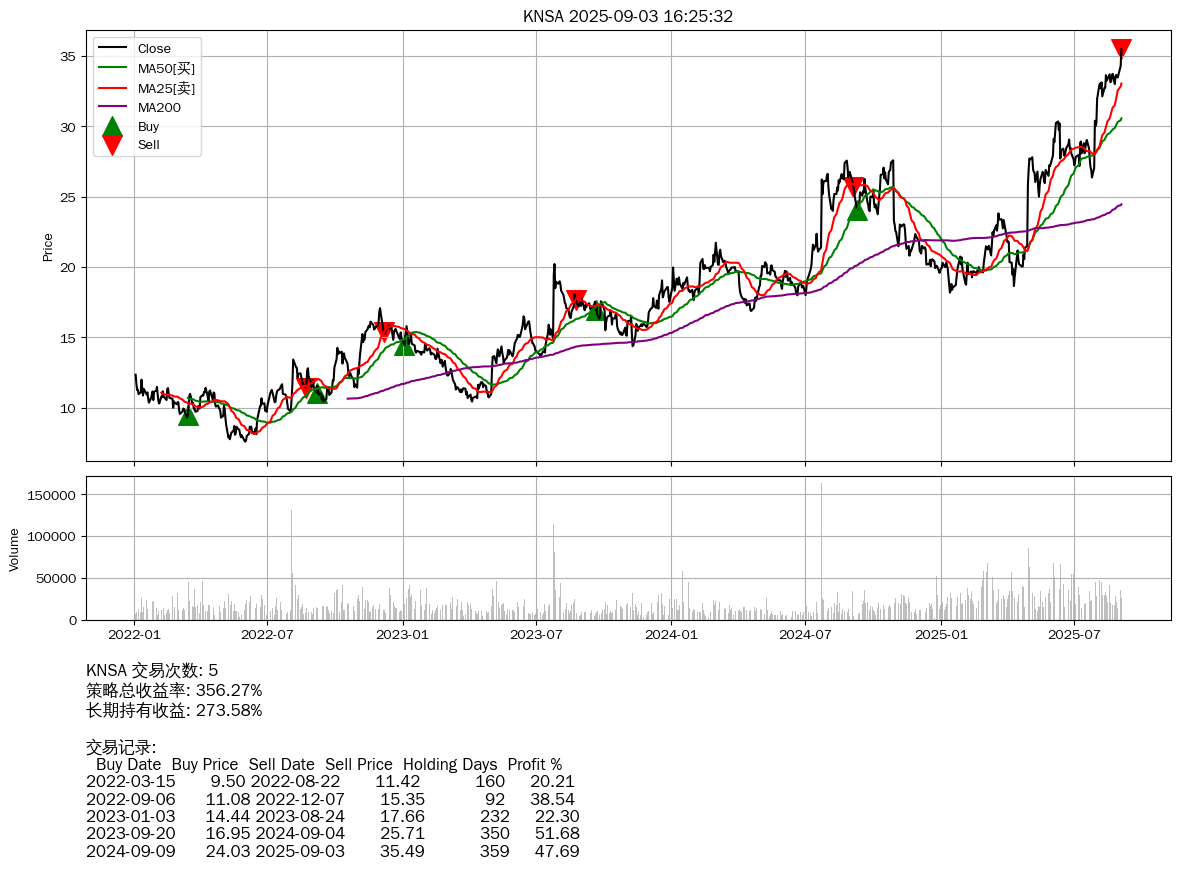Click the chart title KNSA 2025-09-03
The height and width of the screenshot is (869, 1181).
click(627, 16)
